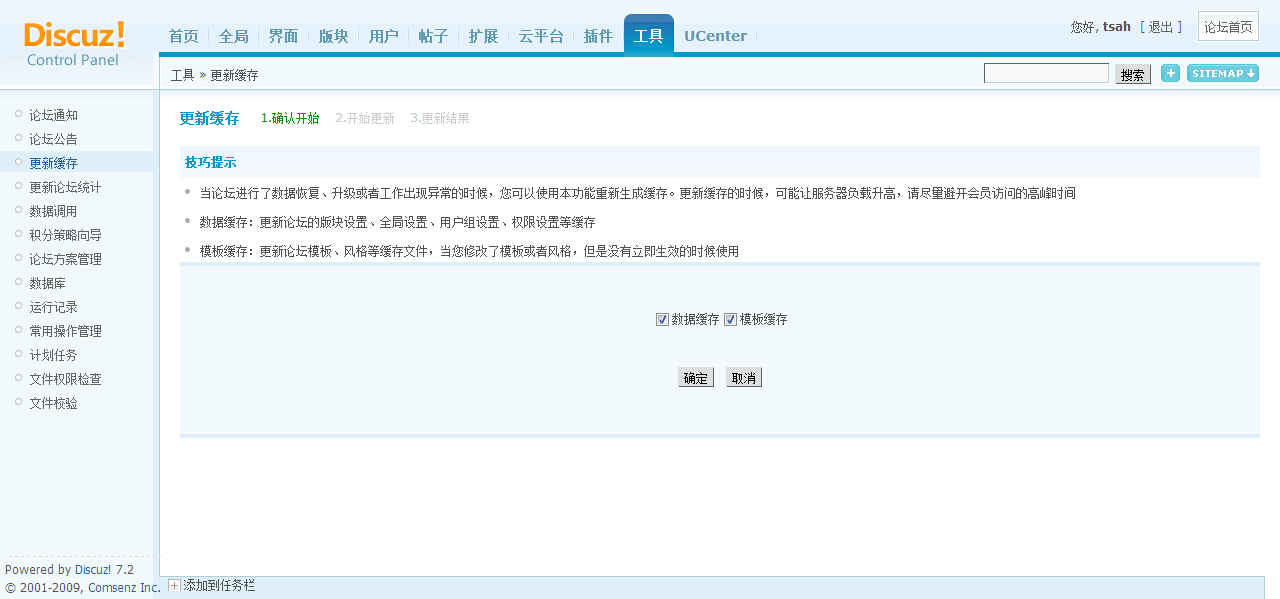Open the 用户 top navigation tab

[x=383, y=36]
